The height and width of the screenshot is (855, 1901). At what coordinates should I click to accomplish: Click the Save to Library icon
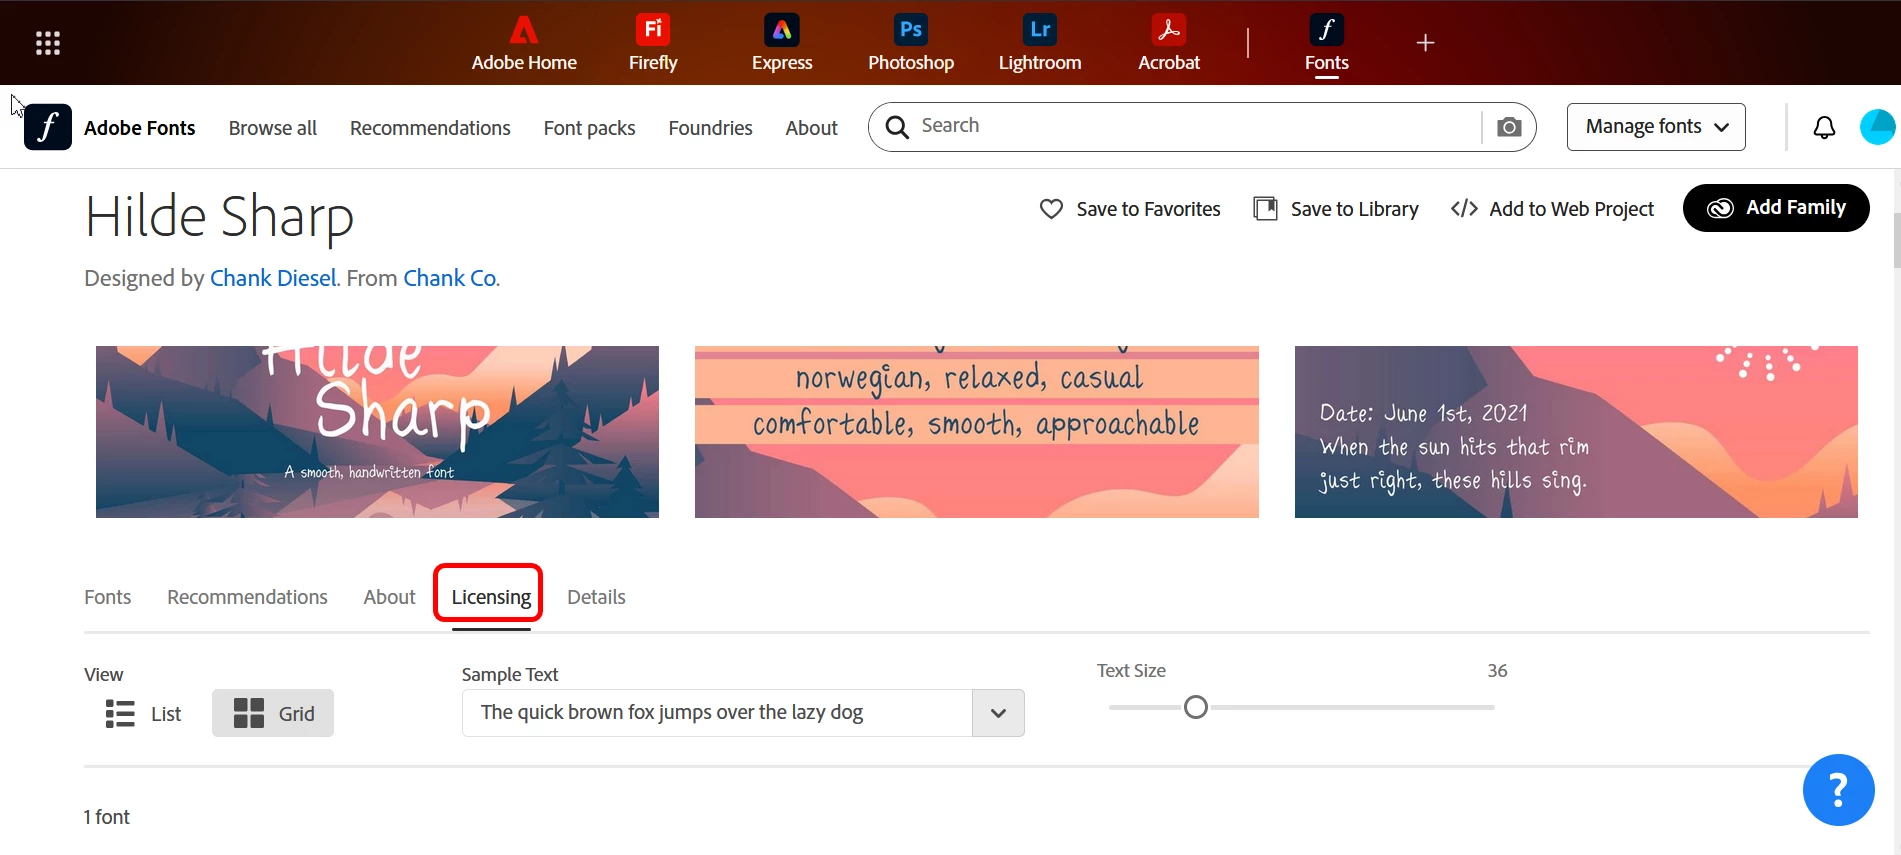click(x=1266, y=209)
